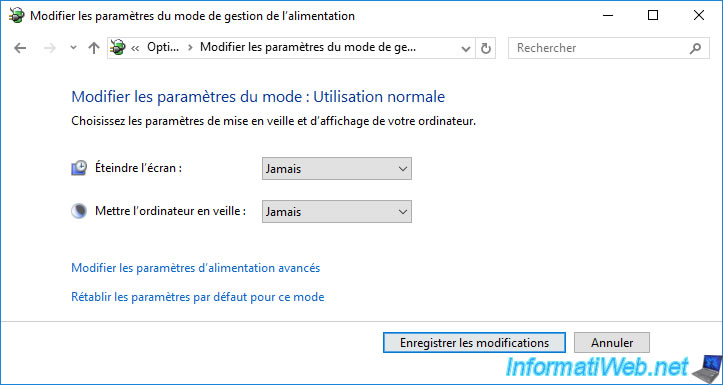Image resolution: width=723 pixels, height=385 pixels.
Task: Open the "Mettre l'ordinateur en veille" dropdown
Action: (337, 212)
